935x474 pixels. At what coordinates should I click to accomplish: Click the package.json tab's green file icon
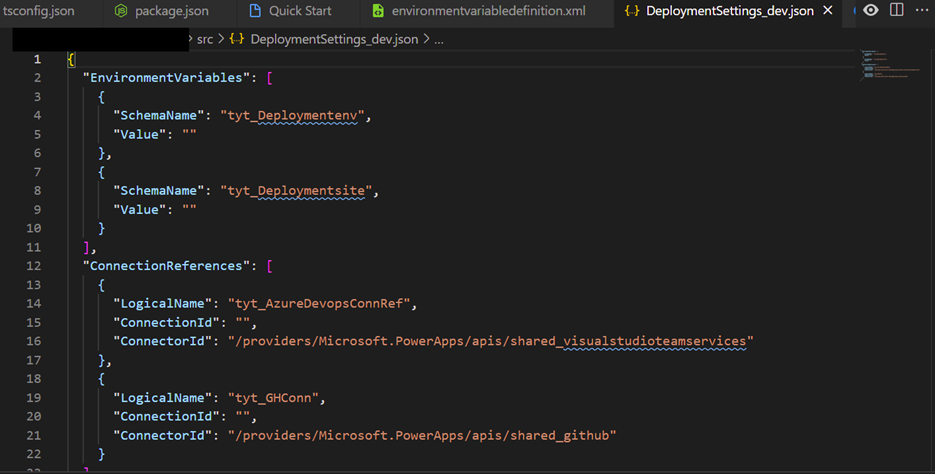coord(121,11)
